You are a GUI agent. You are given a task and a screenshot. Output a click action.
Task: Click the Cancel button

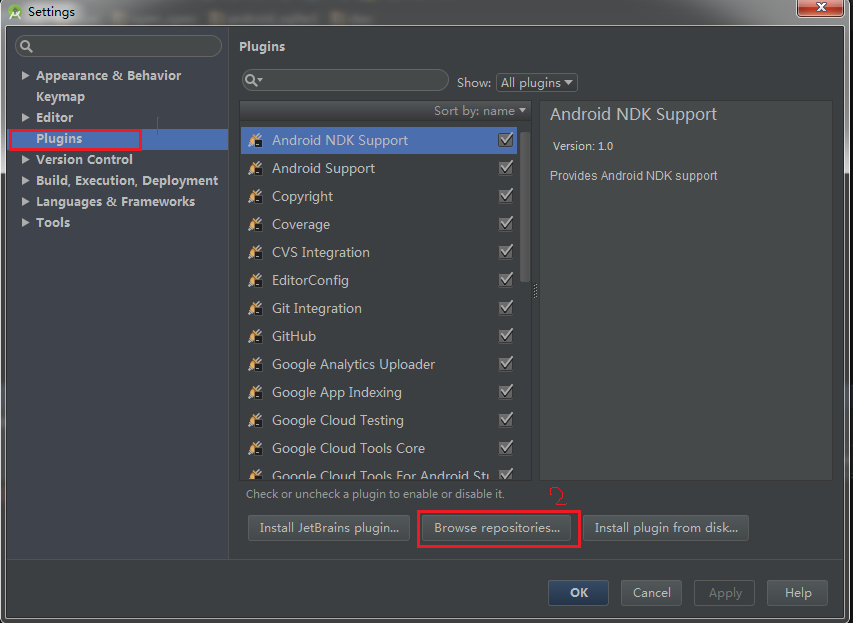tap(651, 593)
